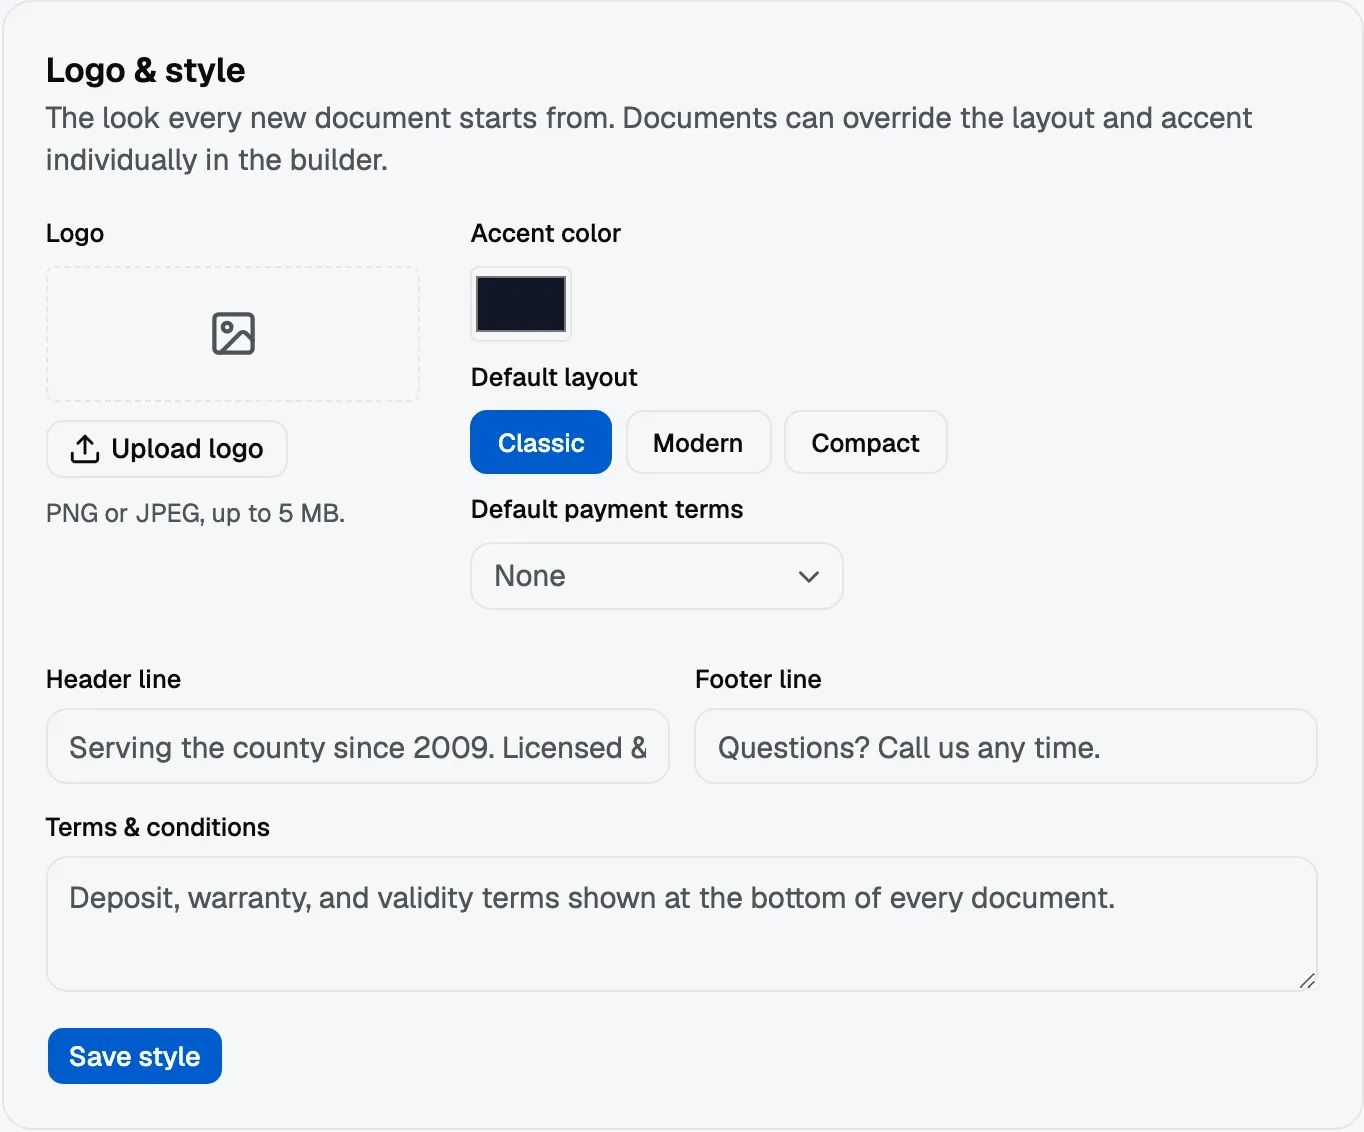Viewport: 1364px width, 1132px height.
Task: Click the resize grip of Terms & conditions box
Action: pyautogui.click(x=1307, y=981)
